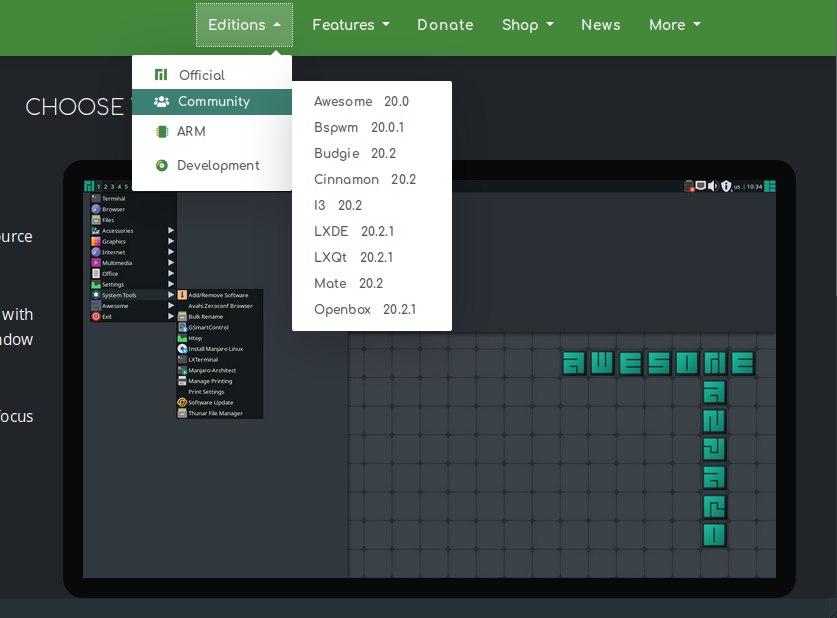Click Bulk Rename in the screenshot's submenu
This screenshot has width=837, height=618.
tap(219, 316)
